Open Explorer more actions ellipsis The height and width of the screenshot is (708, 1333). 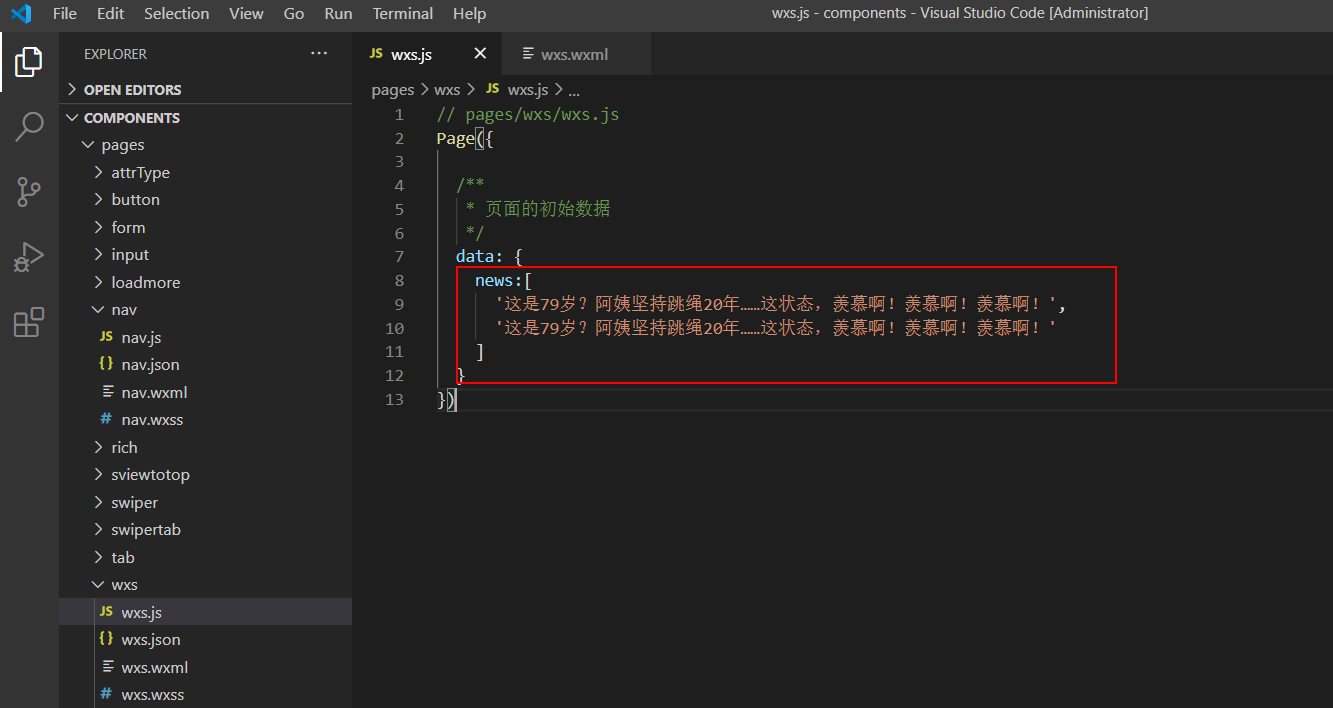(319, 54)
